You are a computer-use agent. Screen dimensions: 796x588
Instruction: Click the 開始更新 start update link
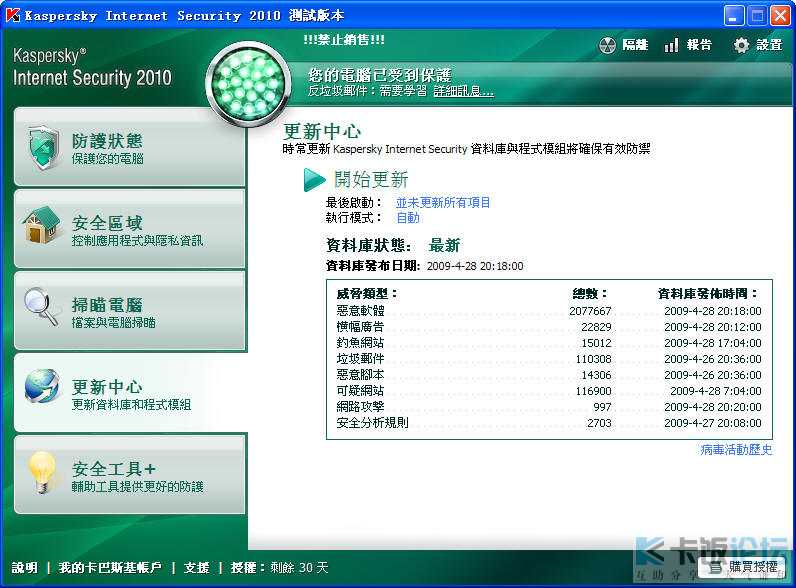coord(371,180)
